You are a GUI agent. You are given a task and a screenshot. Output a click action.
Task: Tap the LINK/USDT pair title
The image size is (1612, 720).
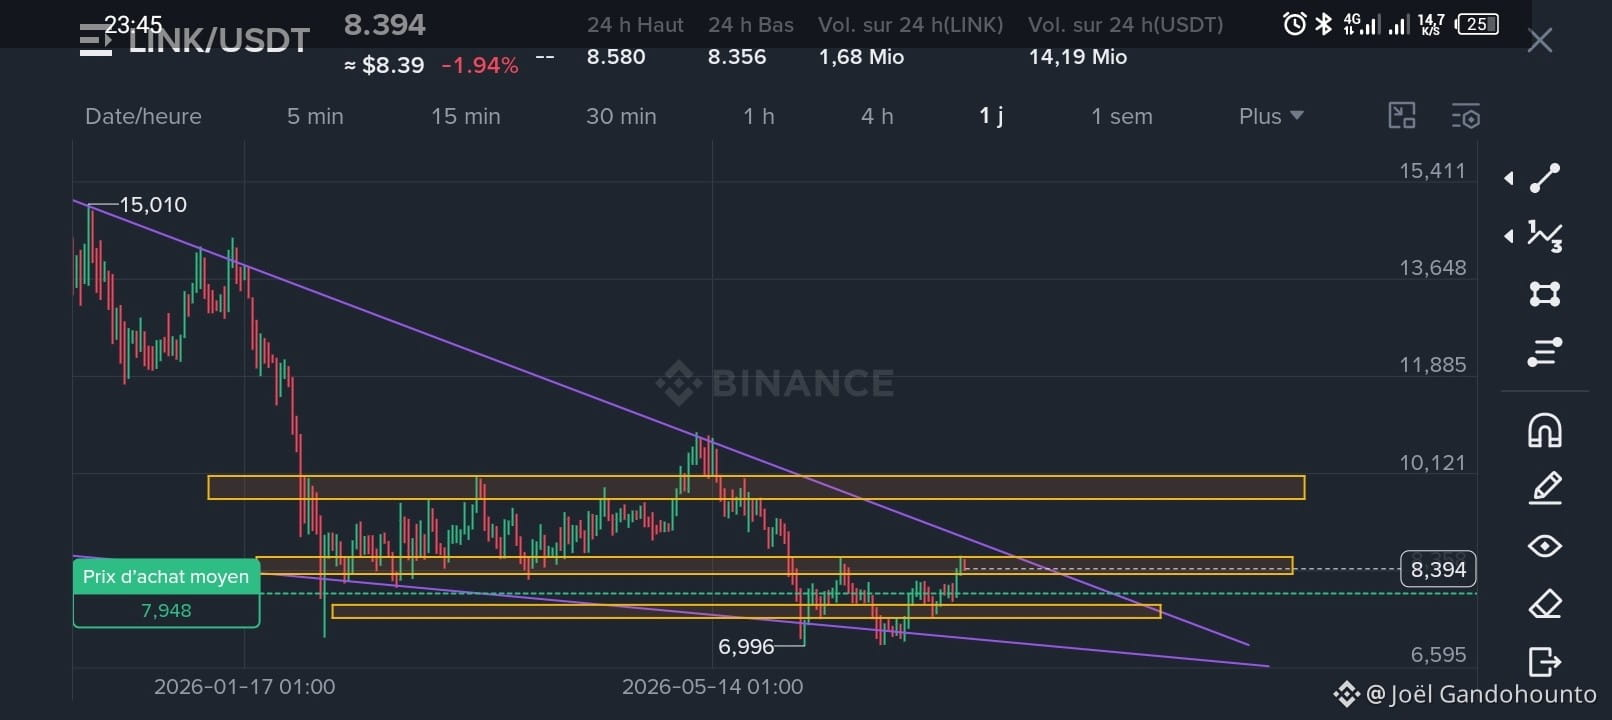pos(219,41)
